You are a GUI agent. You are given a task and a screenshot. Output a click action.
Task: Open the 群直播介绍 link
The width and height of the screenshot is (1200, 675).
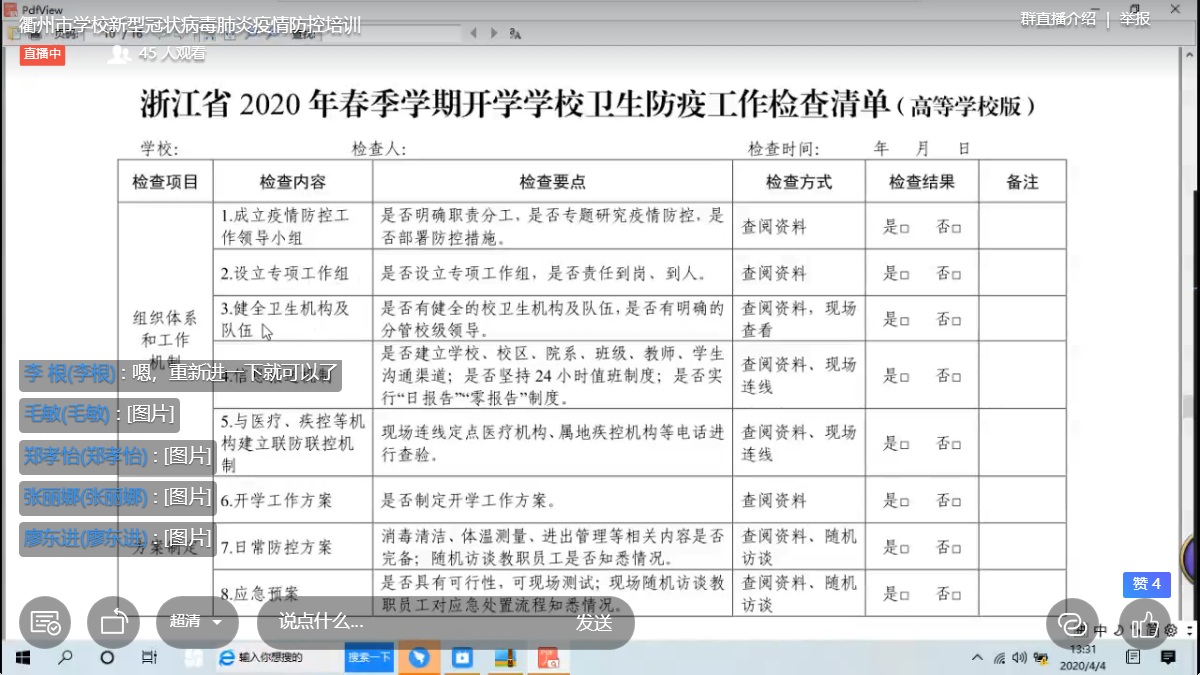pos(1058,19)
